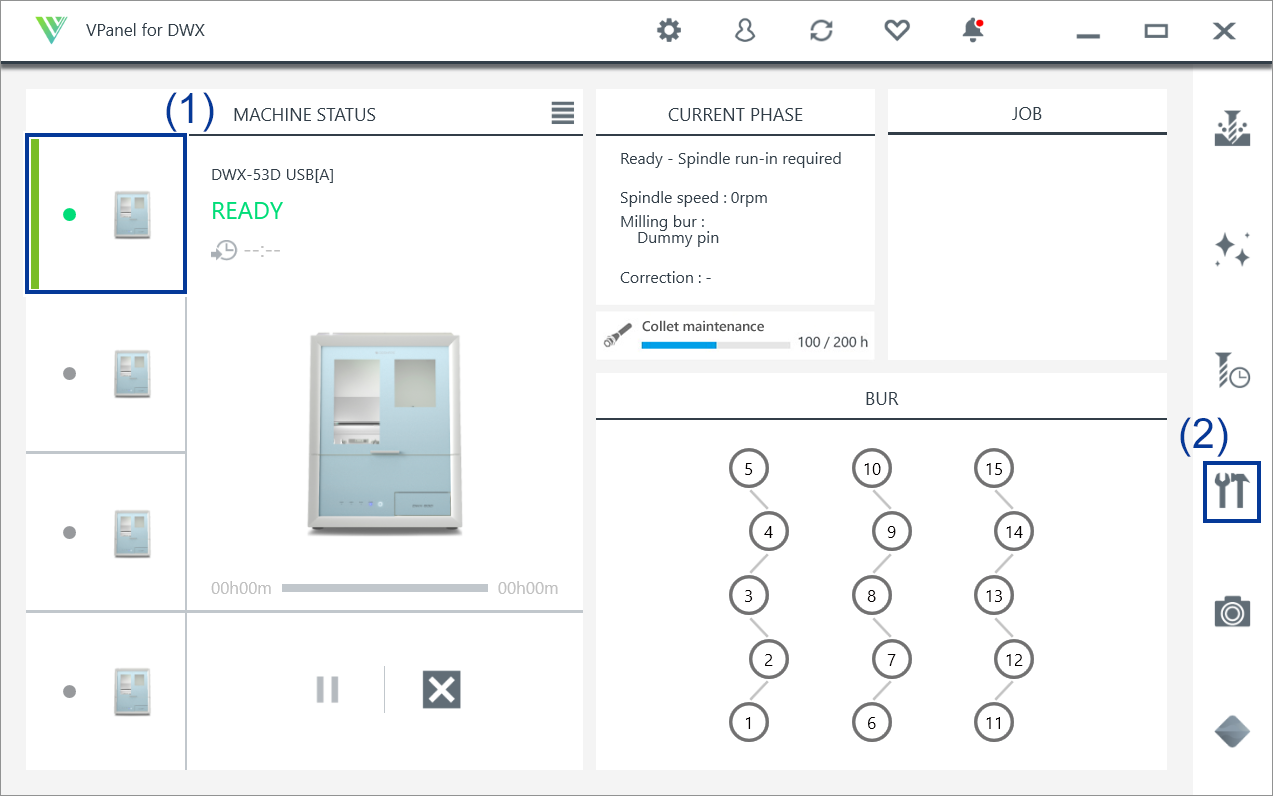Screen dimensions: 1273x796
Task: Click the BUR panel header
Action: (881, 398)
